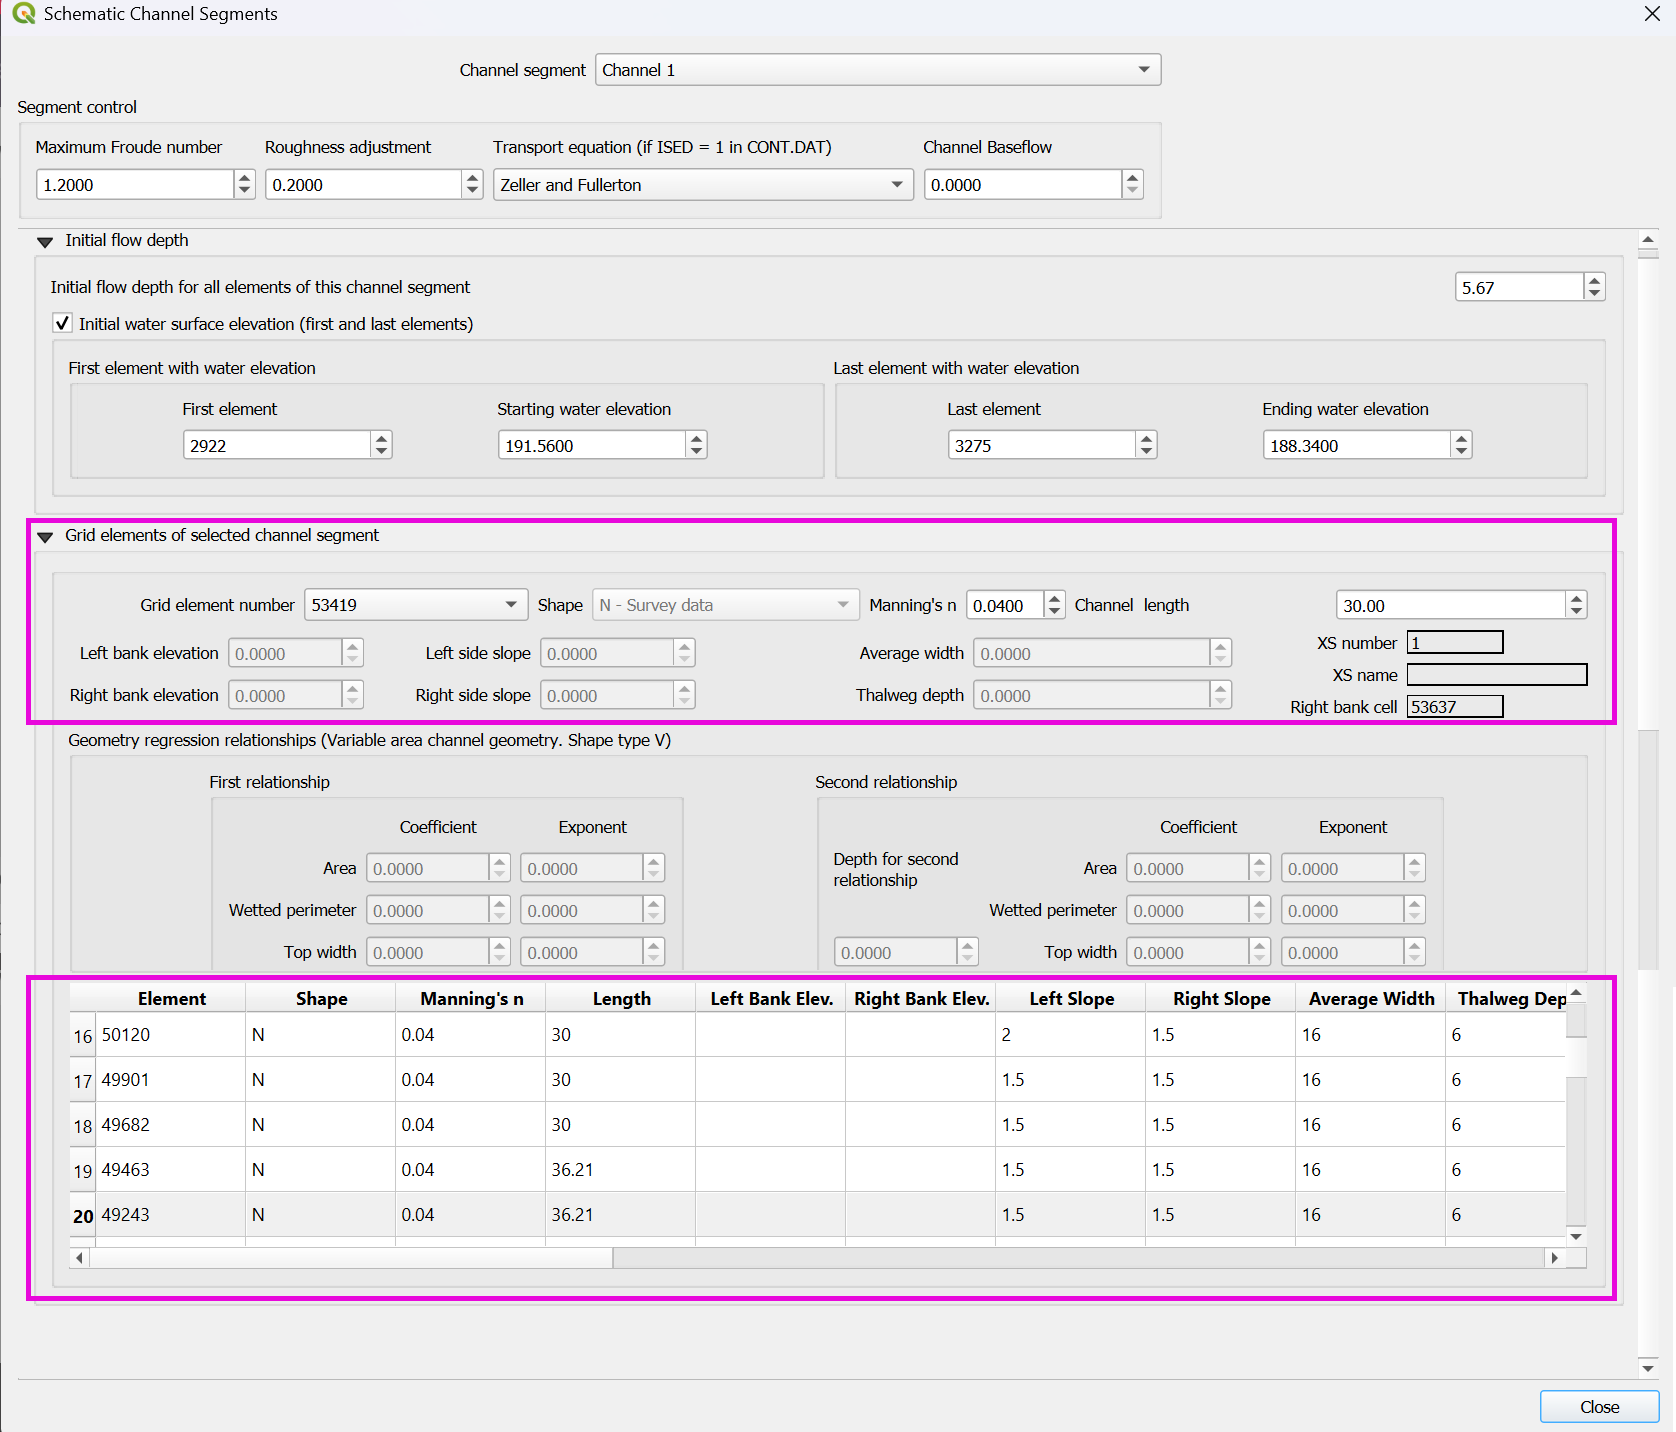Open the Transport equation dropdown
1676x1432 pixels.
click(896, 185)
